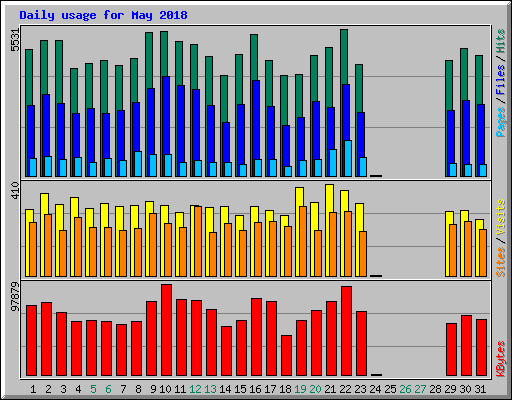Click the red KBytes bar for day 14
This screenshot has width=512, height=400.
pos(227,351)
